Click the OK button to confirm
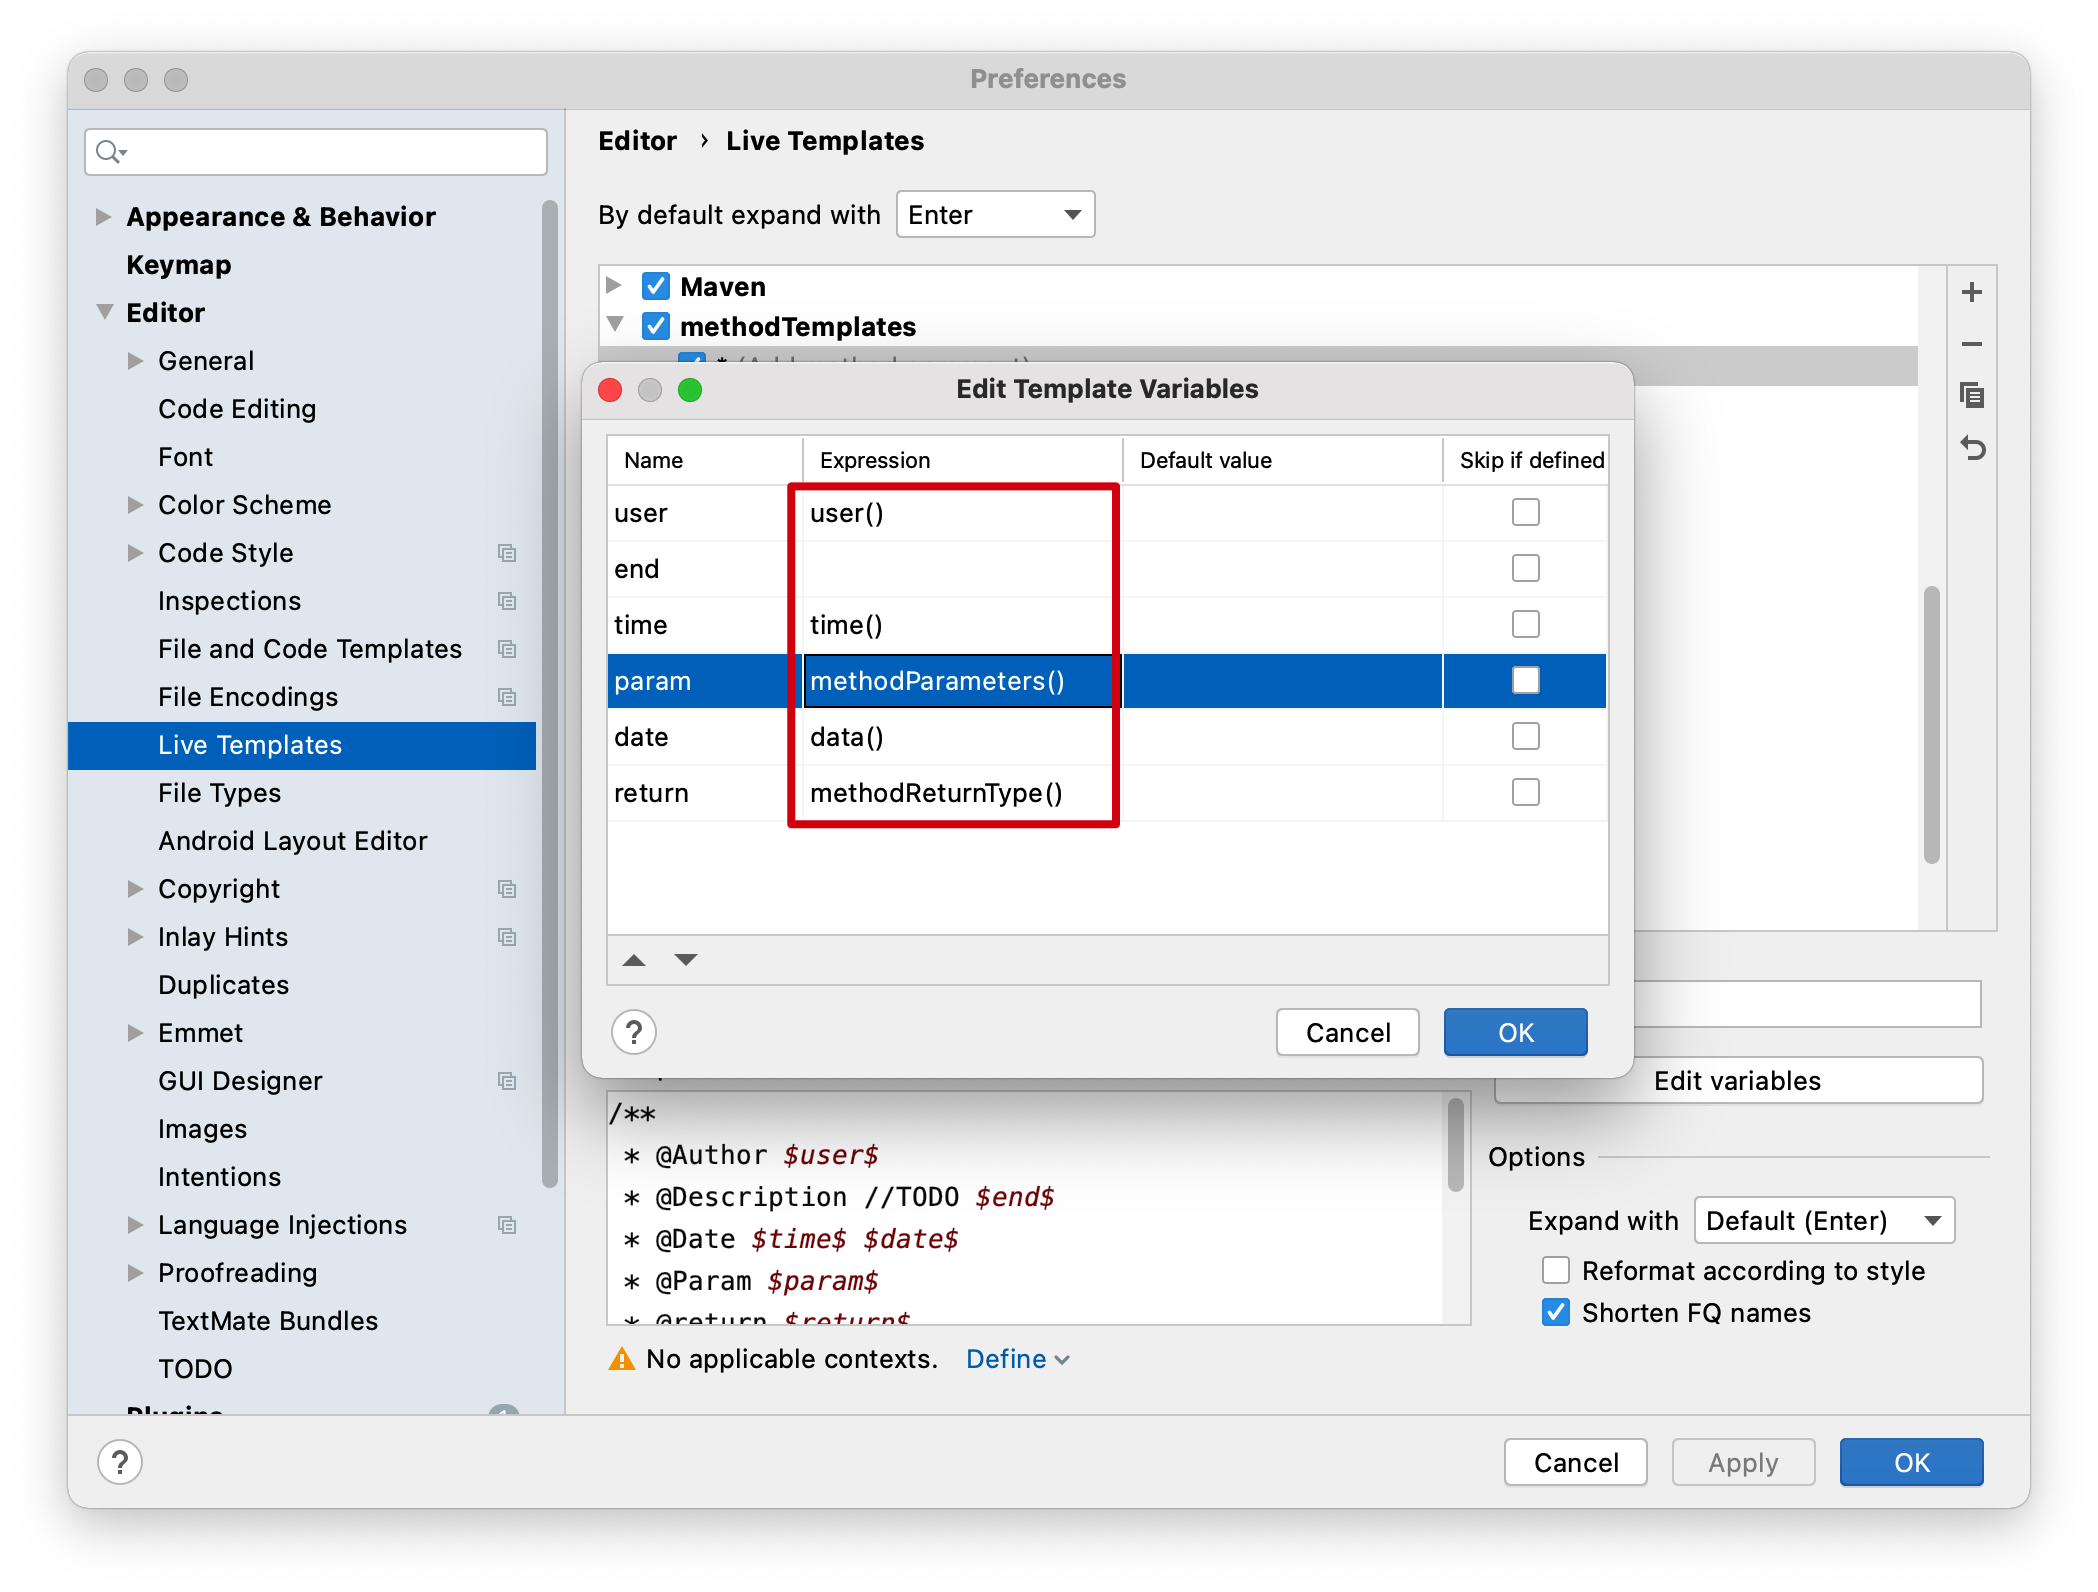This screenshot has width=2098, height=1592. click(1511, 1030)
